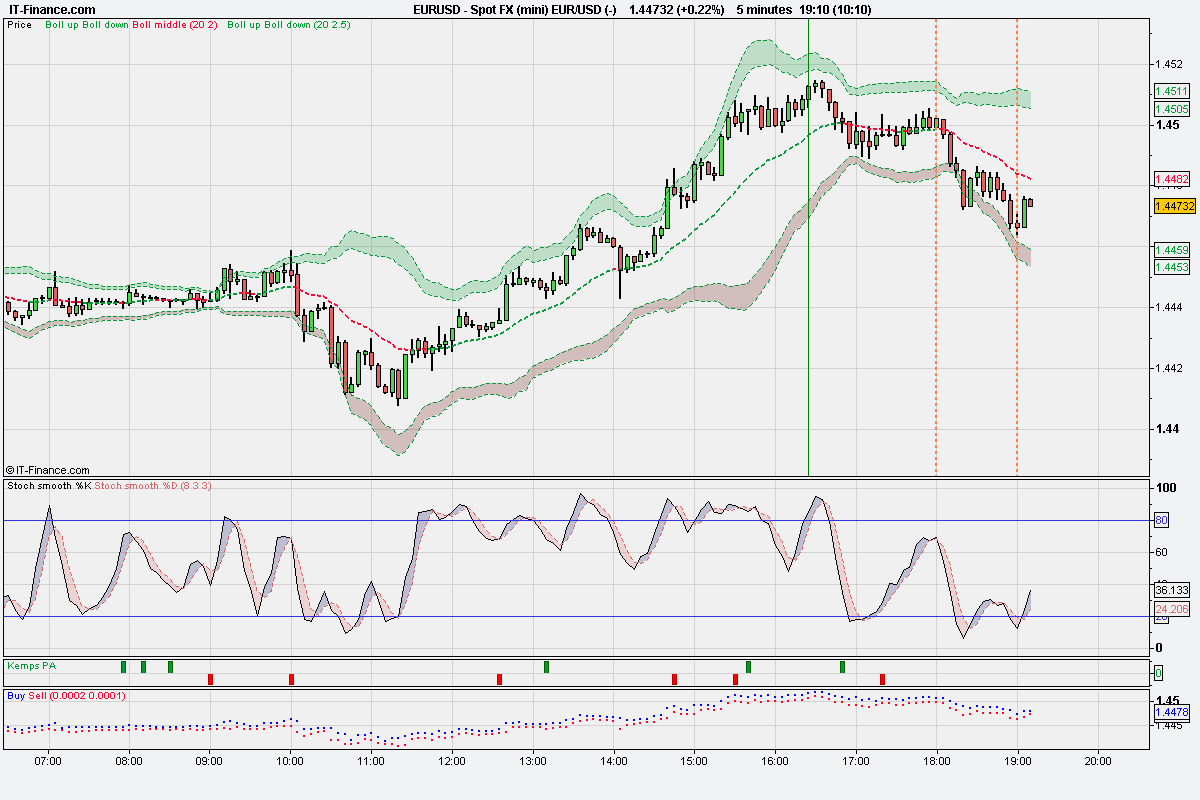Click the 1.4459 price tag

click(1171, 249)
